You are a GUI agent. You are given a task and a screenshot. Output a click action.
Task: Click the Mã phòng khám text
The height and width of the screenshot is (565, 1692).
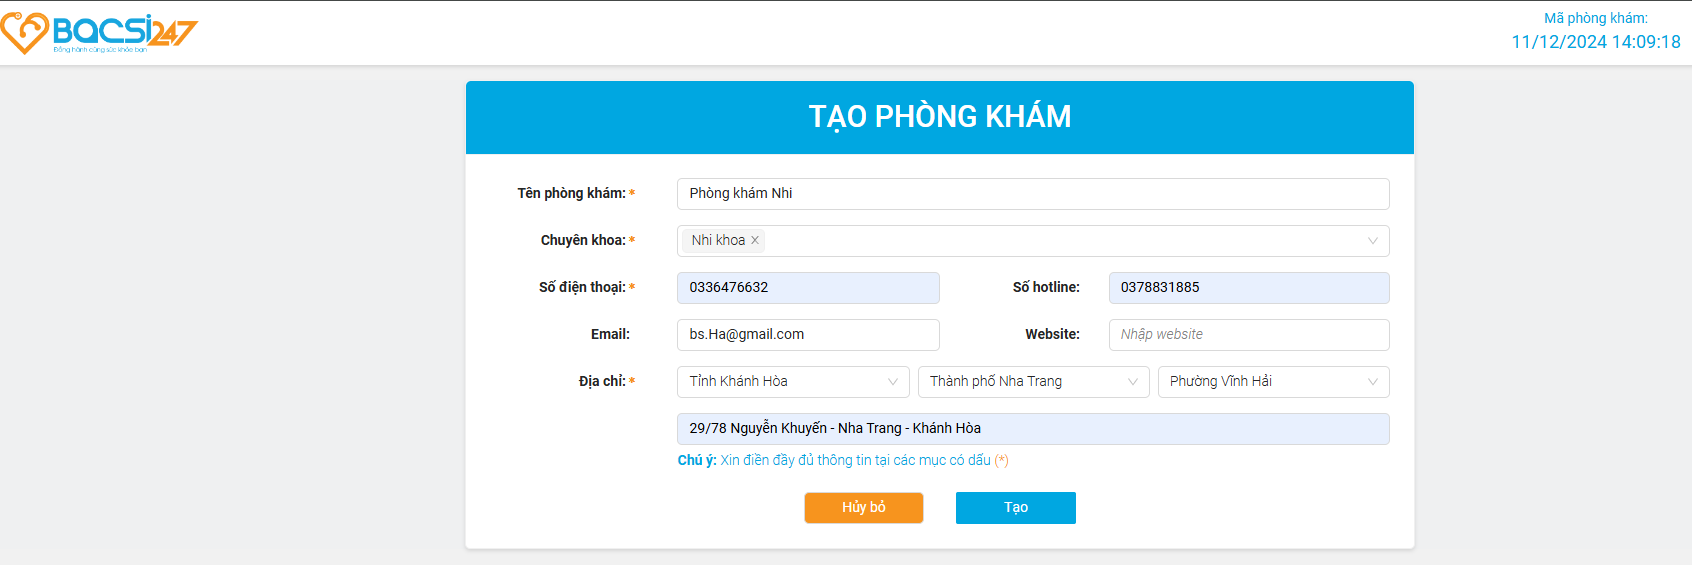tap(1596, 18)
